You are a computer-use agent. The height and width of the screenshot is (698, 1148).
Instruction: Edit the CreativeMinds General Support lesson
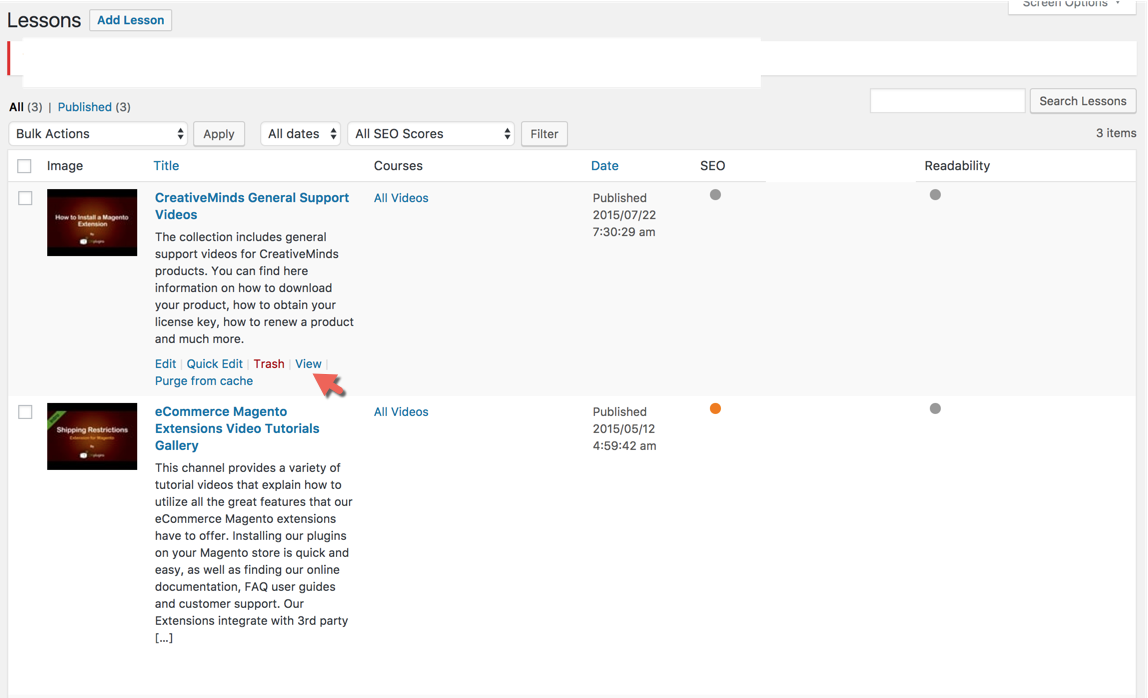click(165, 364)
